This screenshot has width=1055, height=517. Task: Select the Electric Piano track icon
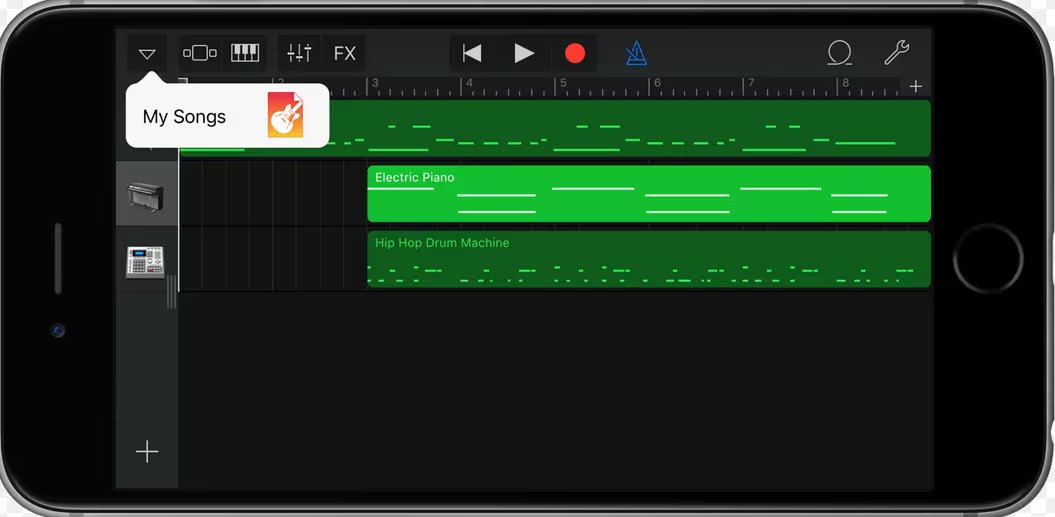click(145, 197)
